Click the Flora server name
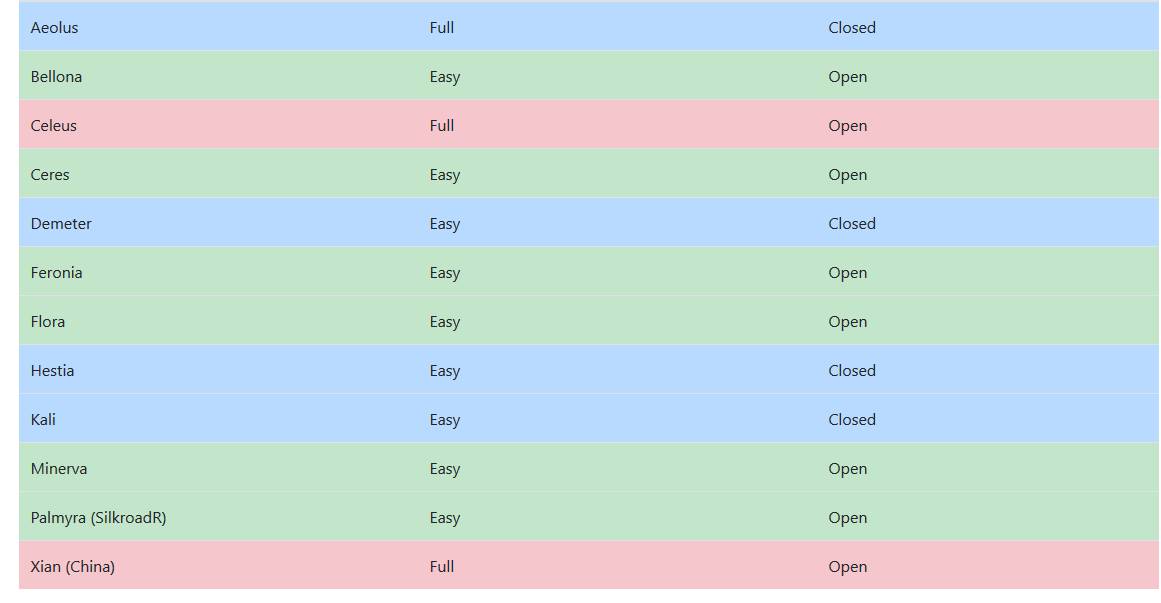Screen dimensions: 1161x603 48,322
